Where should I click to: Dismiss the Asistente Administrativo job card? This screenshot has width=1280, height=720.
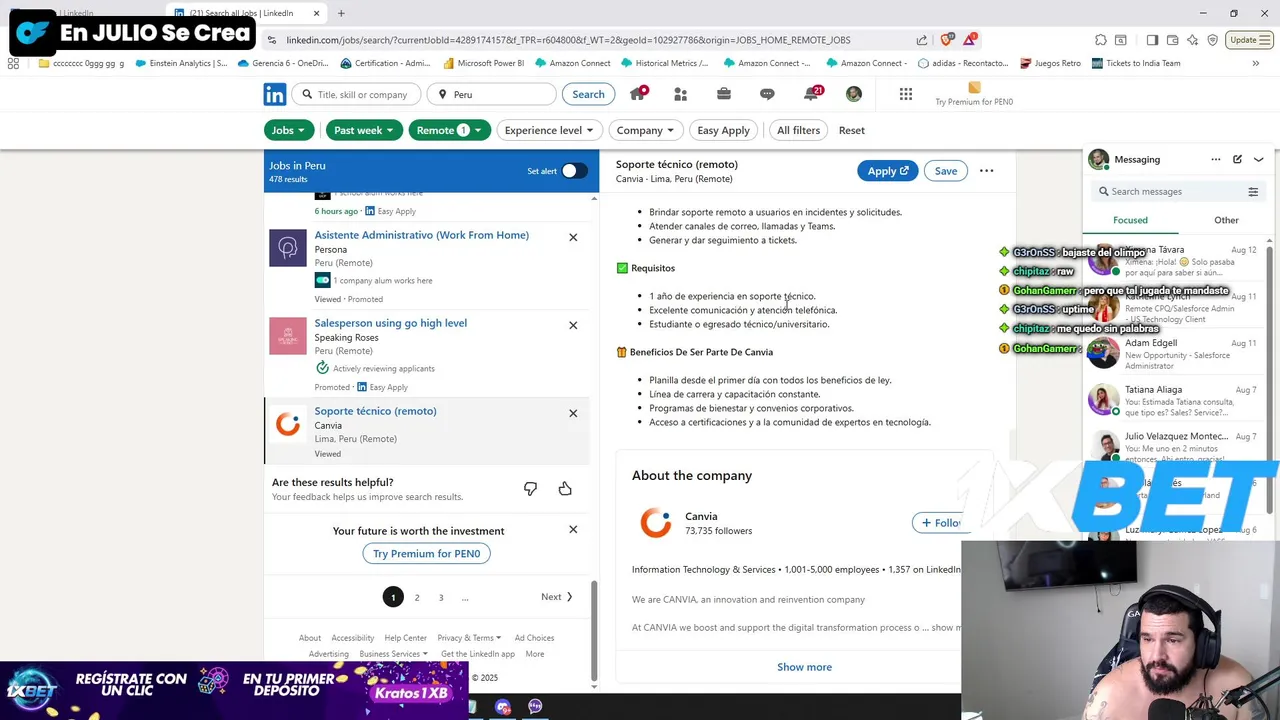tap(573, 237)
